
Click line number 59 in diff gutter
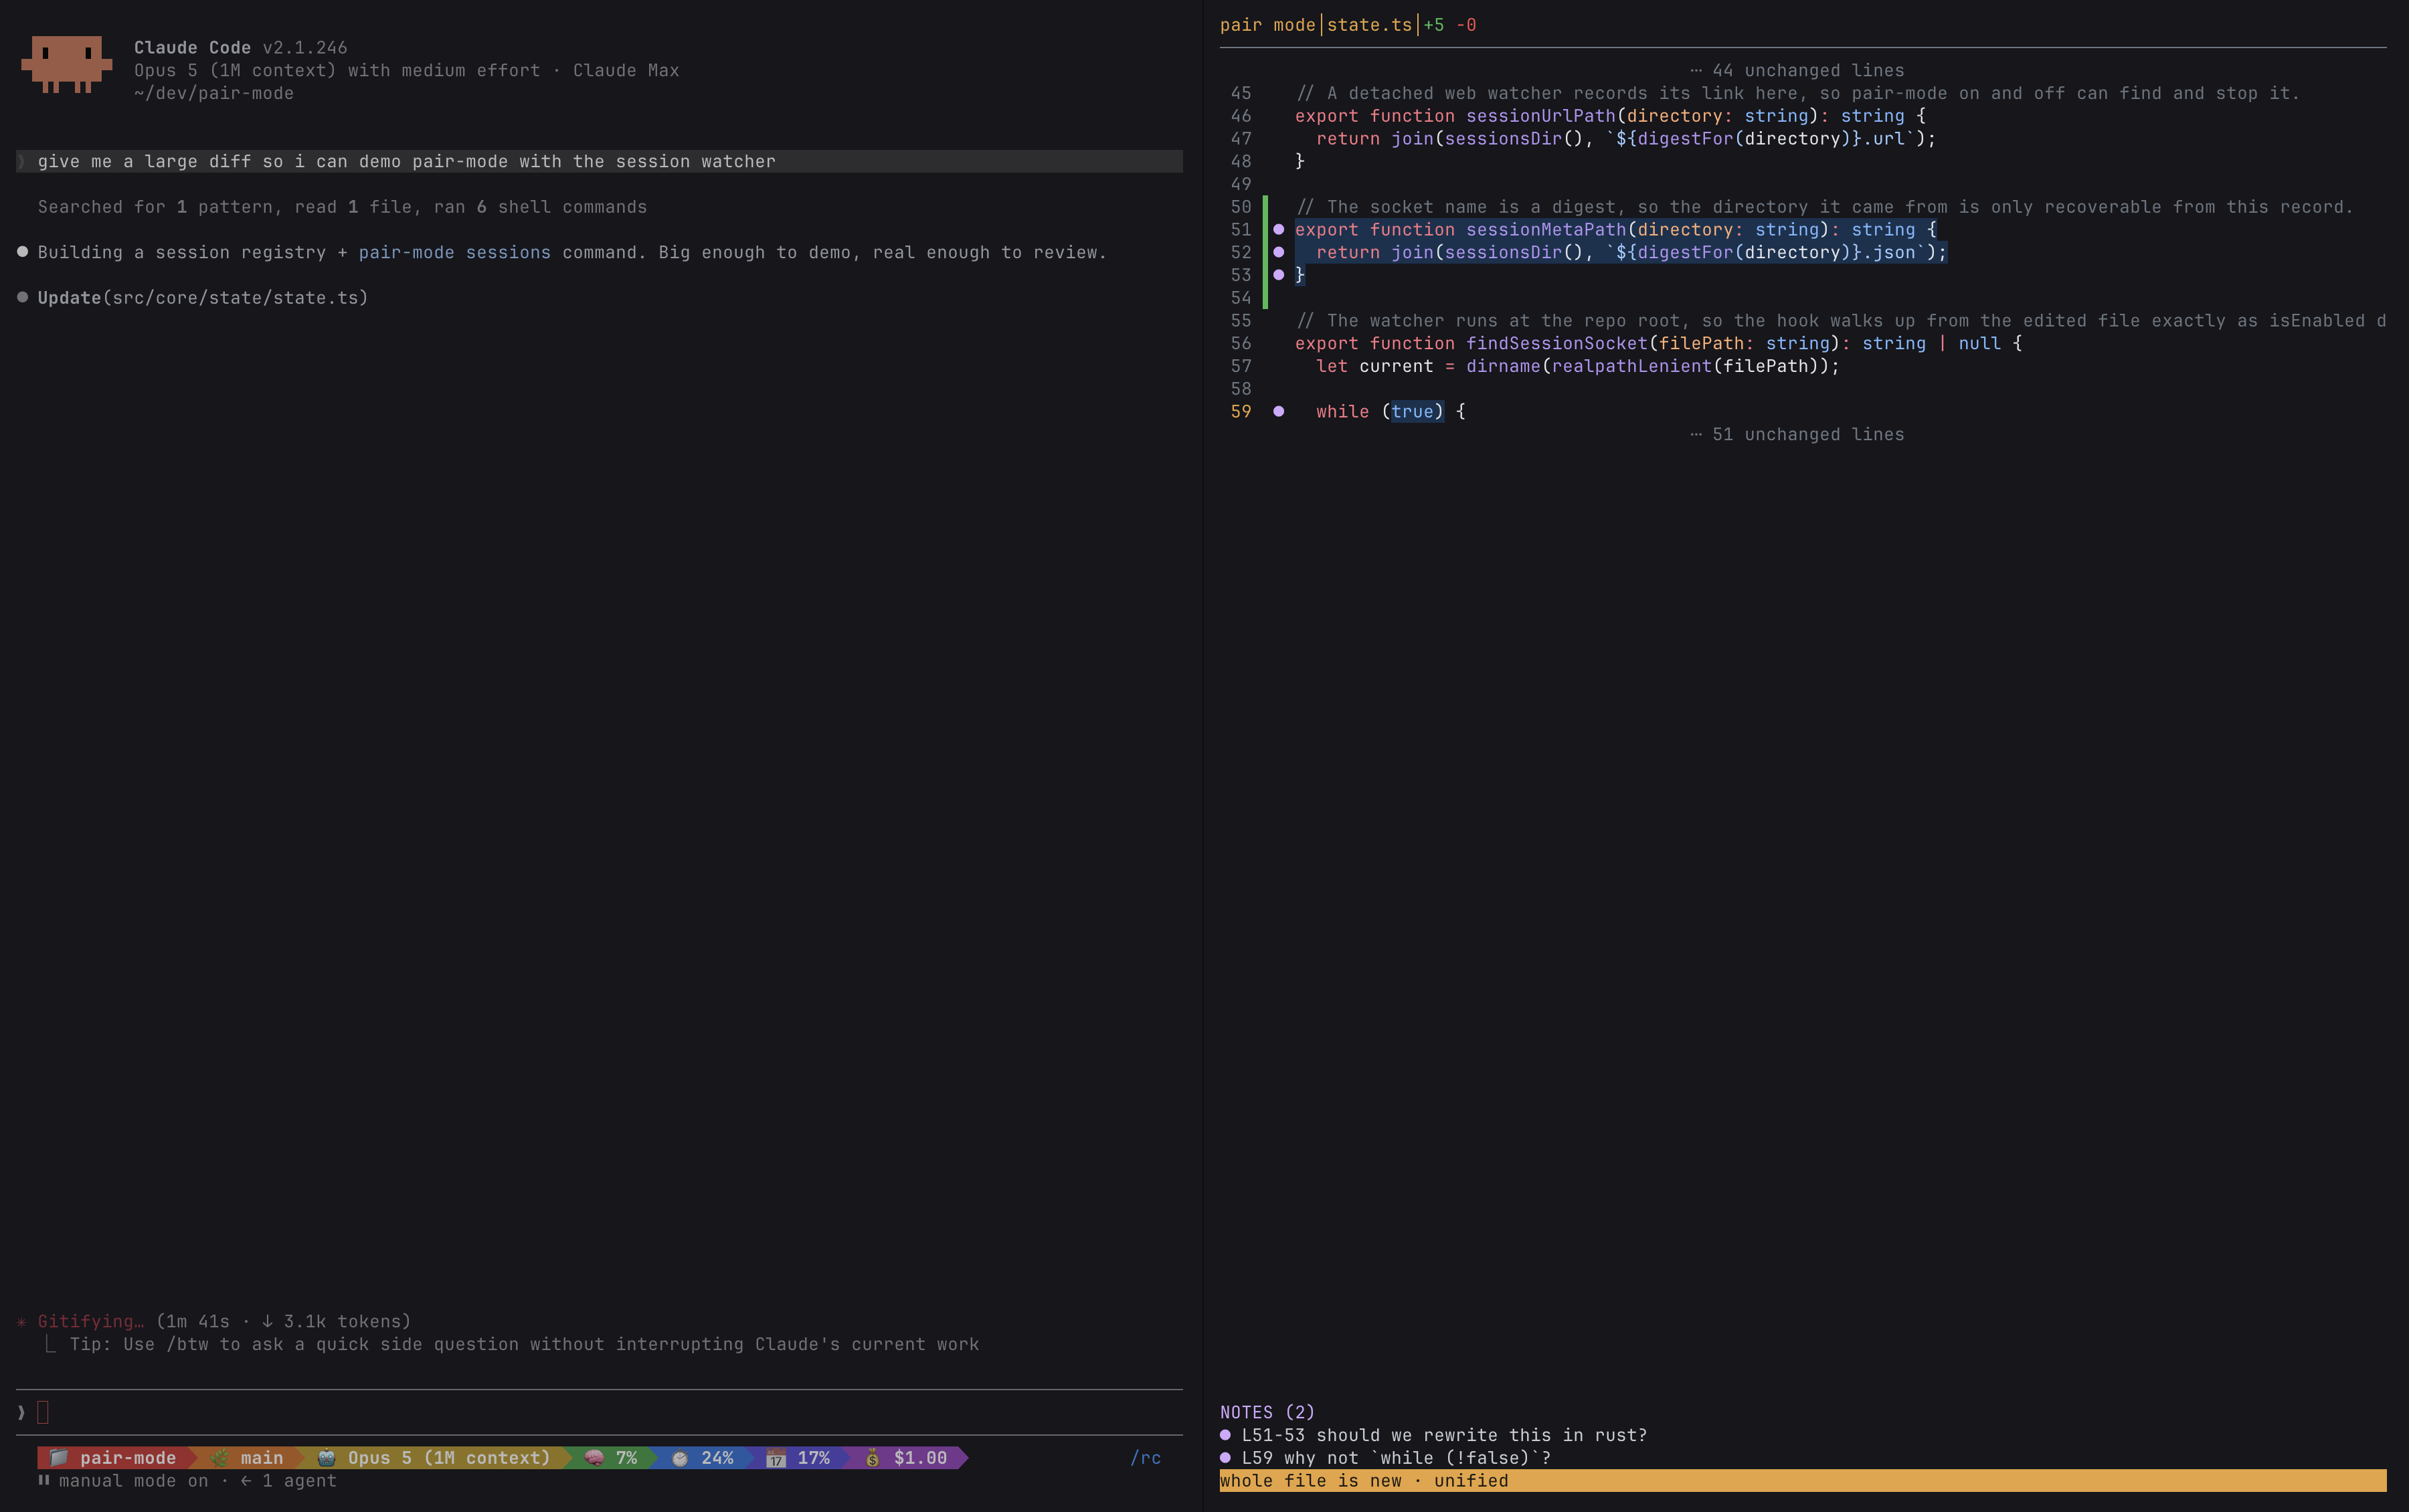tap(1241, 412)
